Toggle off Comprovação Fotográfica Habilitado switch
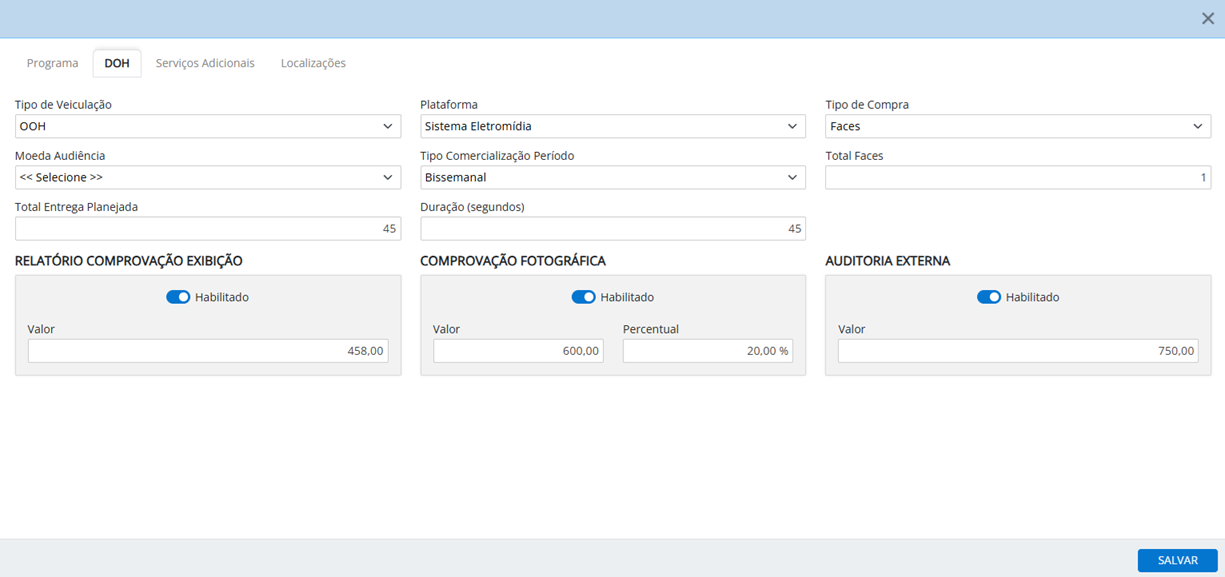Image resolution: width=1225 pixels, height=577 pixels. point(583,297)
